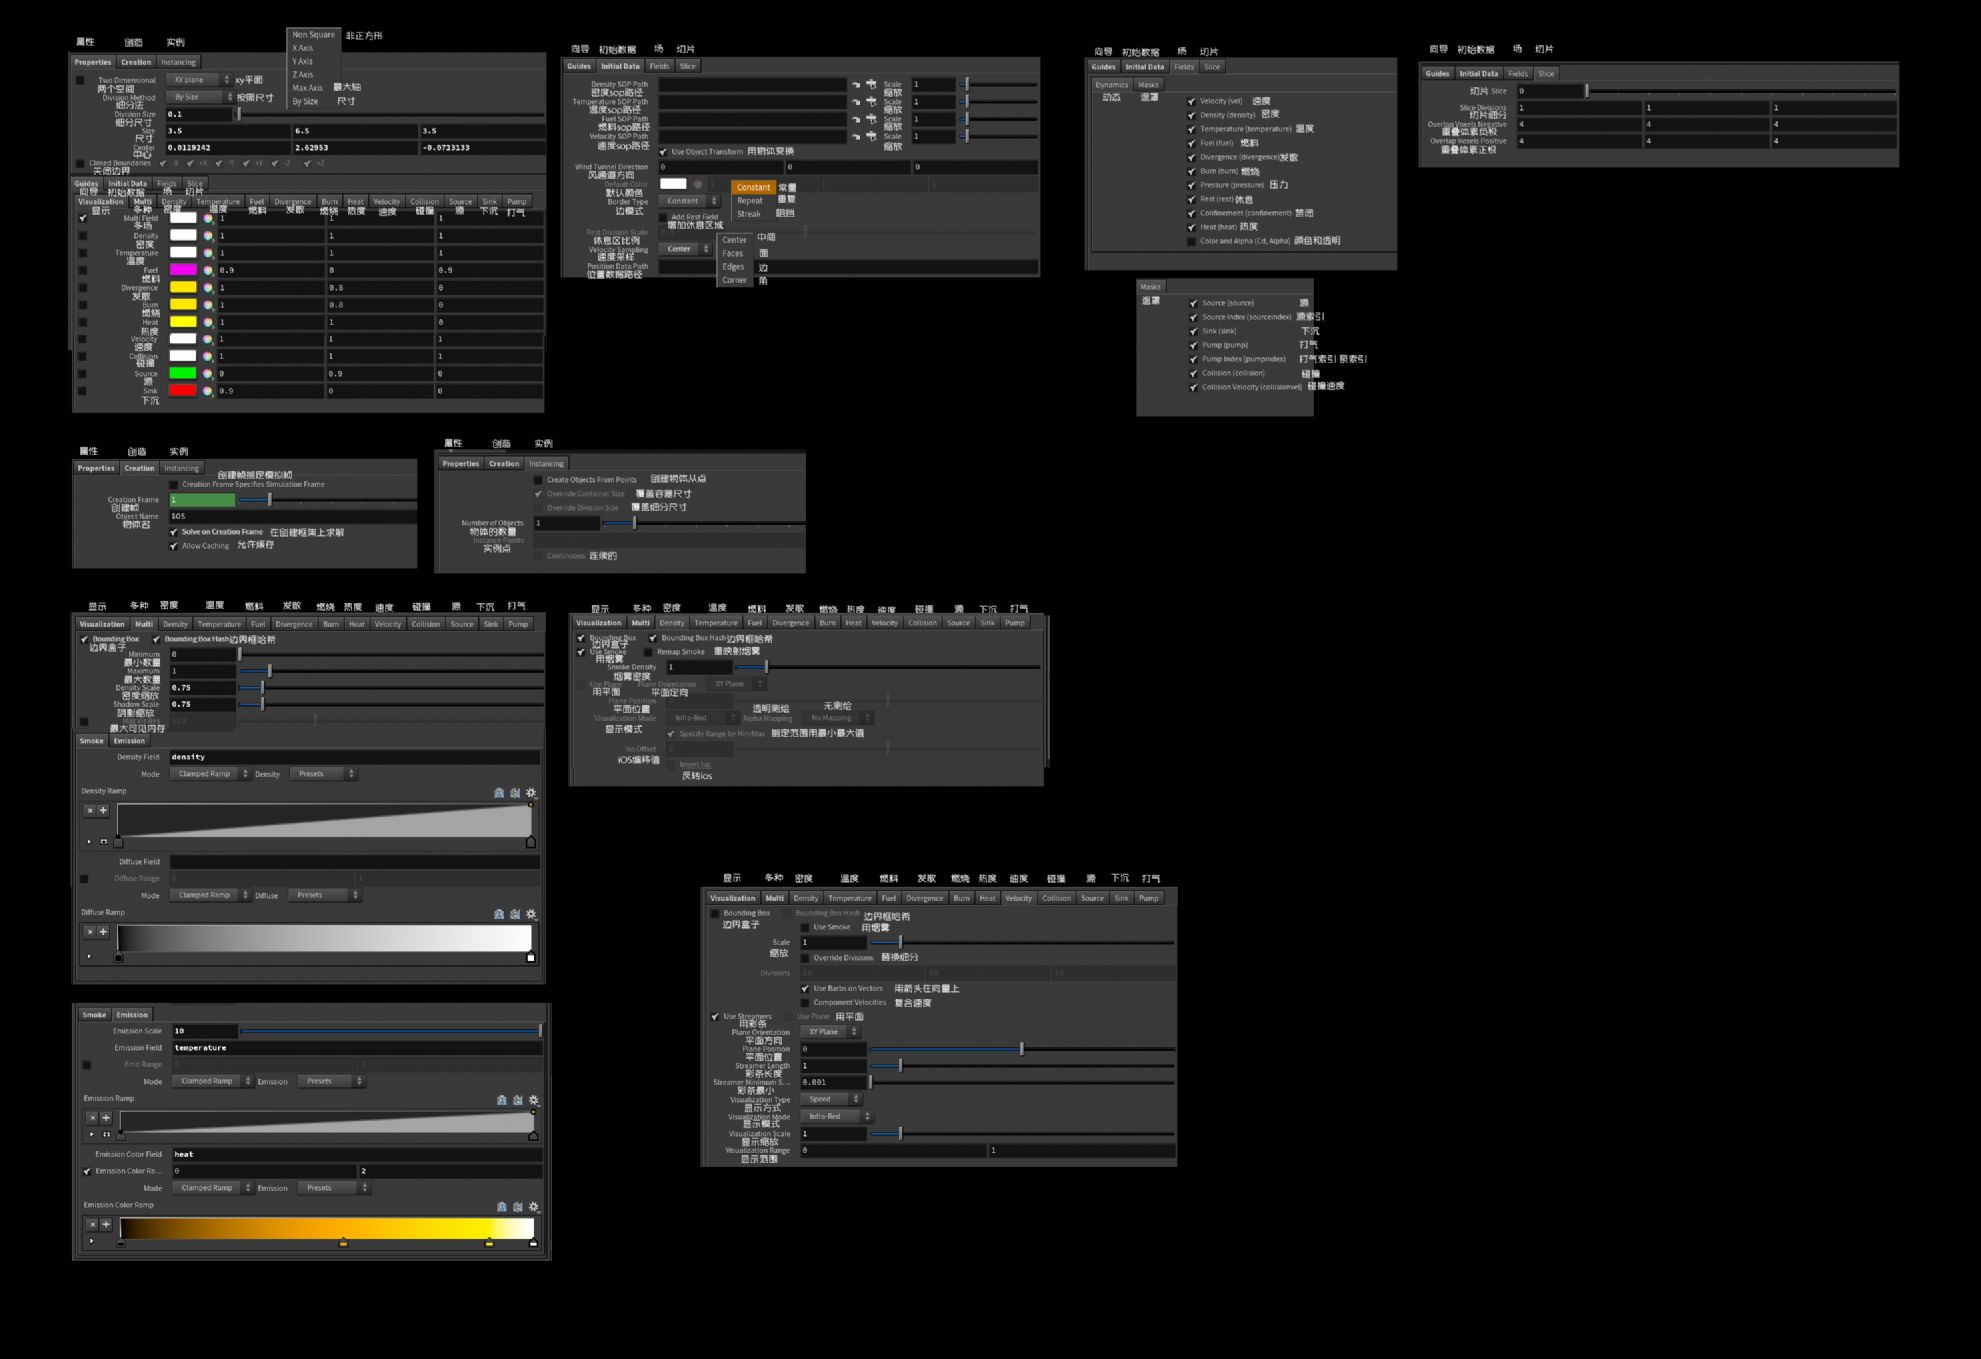Click Emission Color Field containing heat

click(x=357, y=1154)
